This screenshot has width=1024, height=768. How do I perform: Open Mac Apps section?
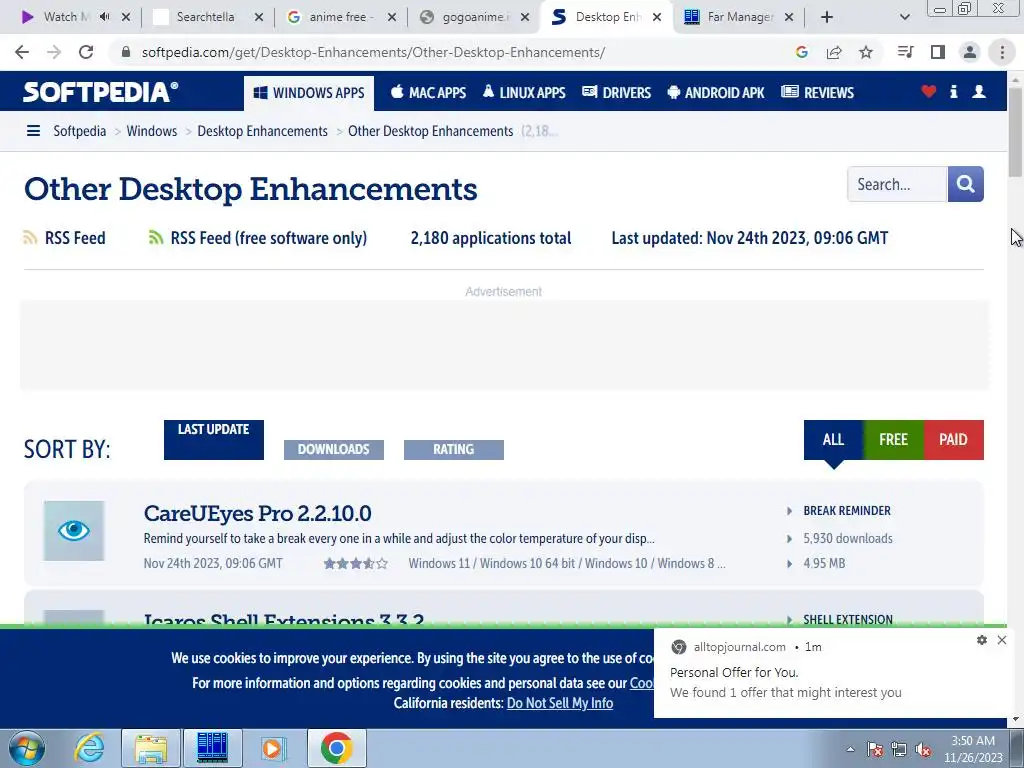428,93
